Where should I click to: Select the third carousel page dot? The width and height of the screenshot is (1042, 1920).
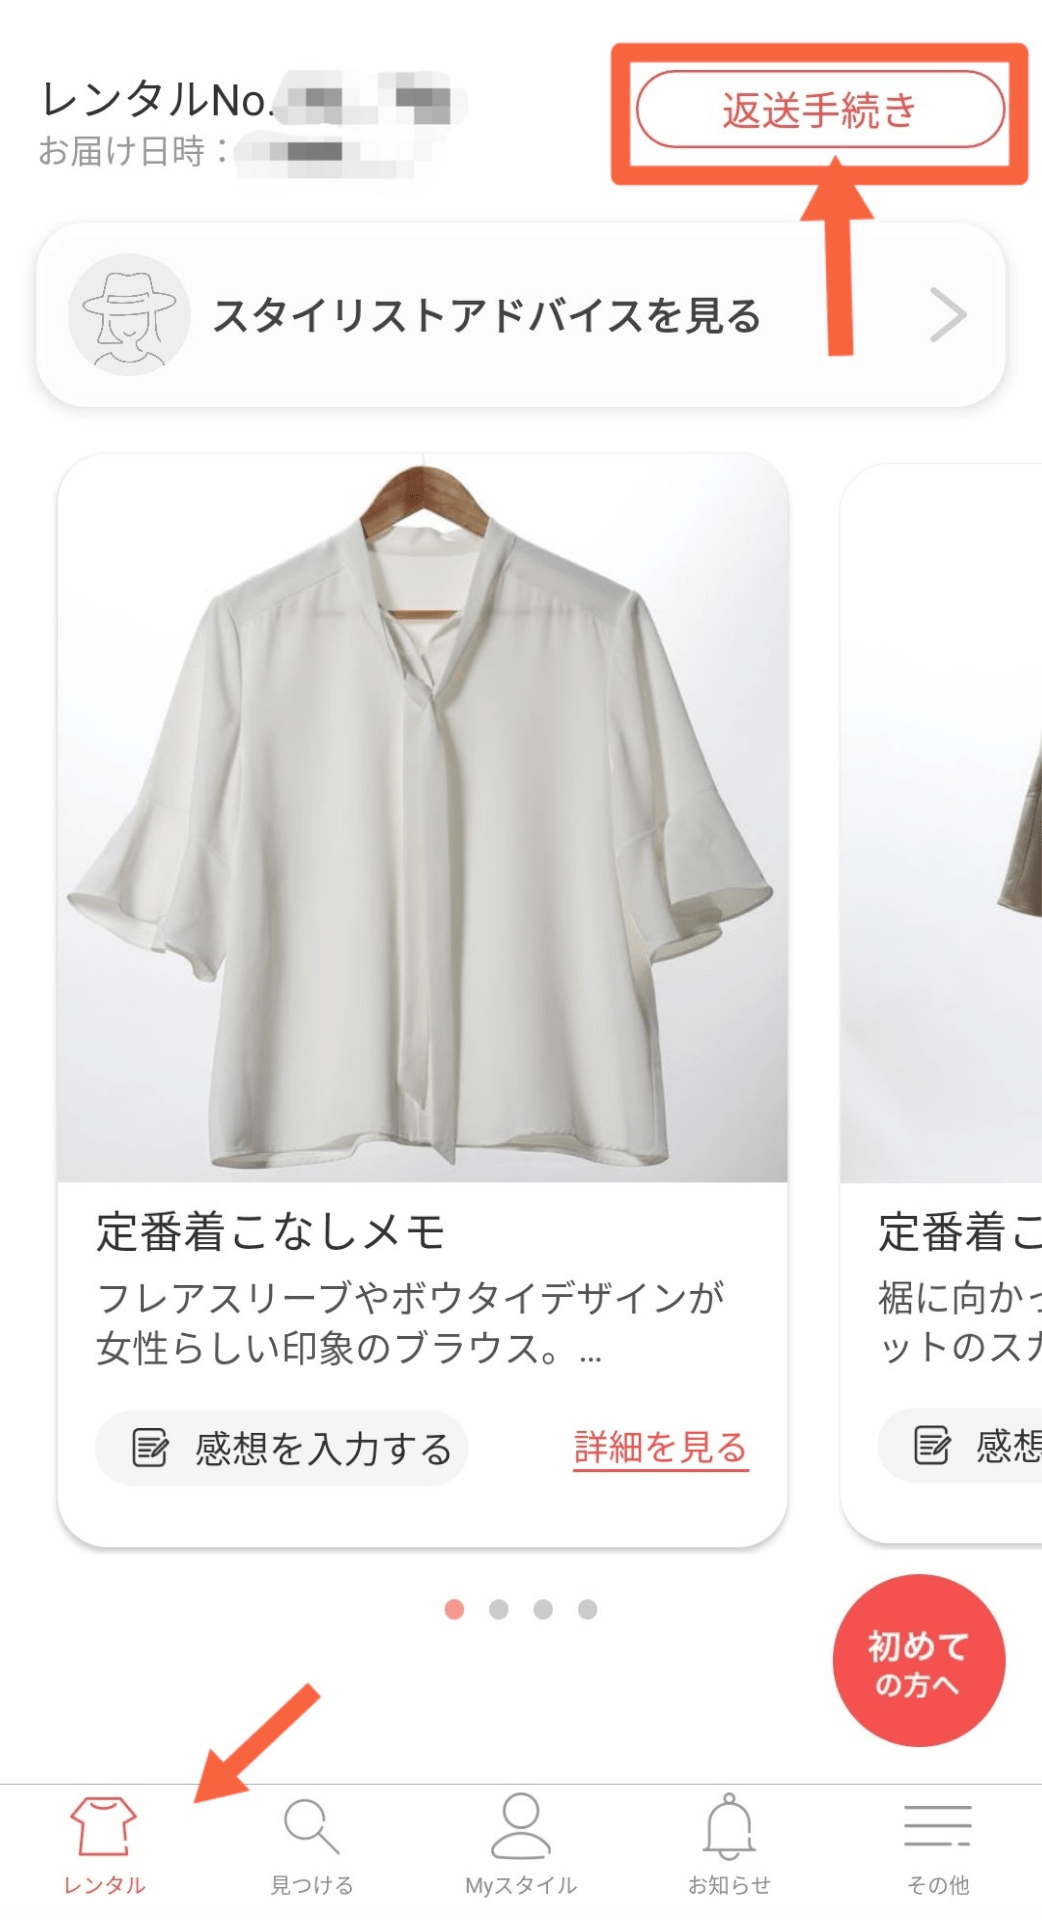pos(543,1609)
